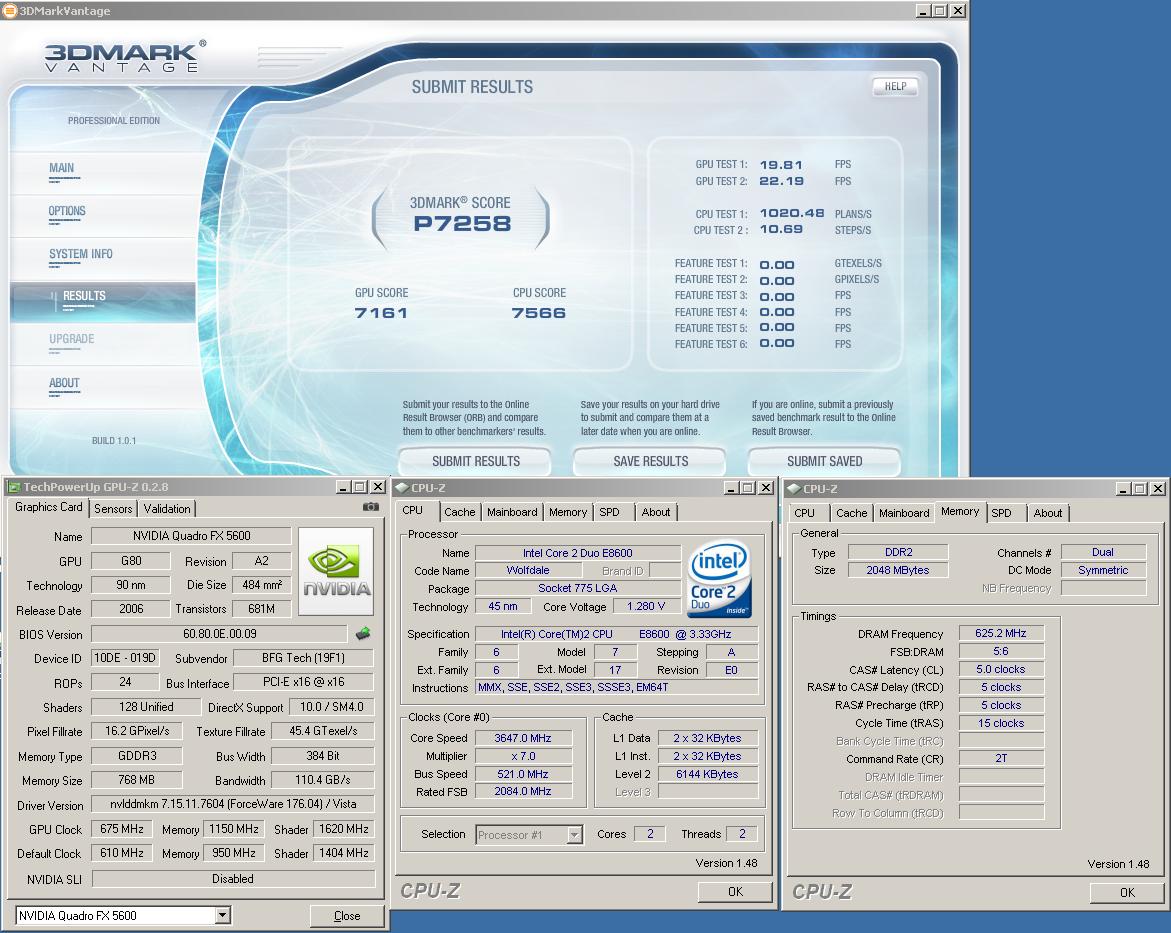The image size is (1171, 933).
Task: Click the CPU TEST 1 value 1020.48
Action: click(x=792, y=214)
